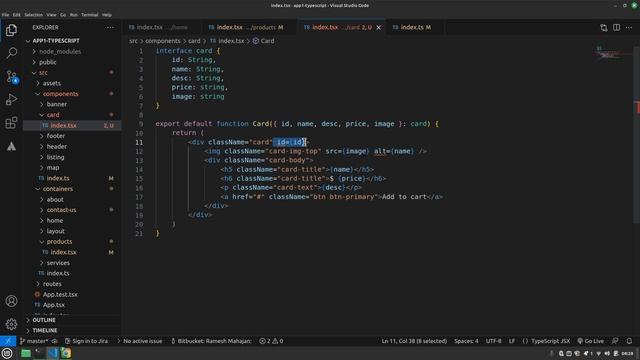Image resolution: width=640 pixels, height=360 pixels.
Task: Click the components breadcrumb segment
Action: point(162,41)
